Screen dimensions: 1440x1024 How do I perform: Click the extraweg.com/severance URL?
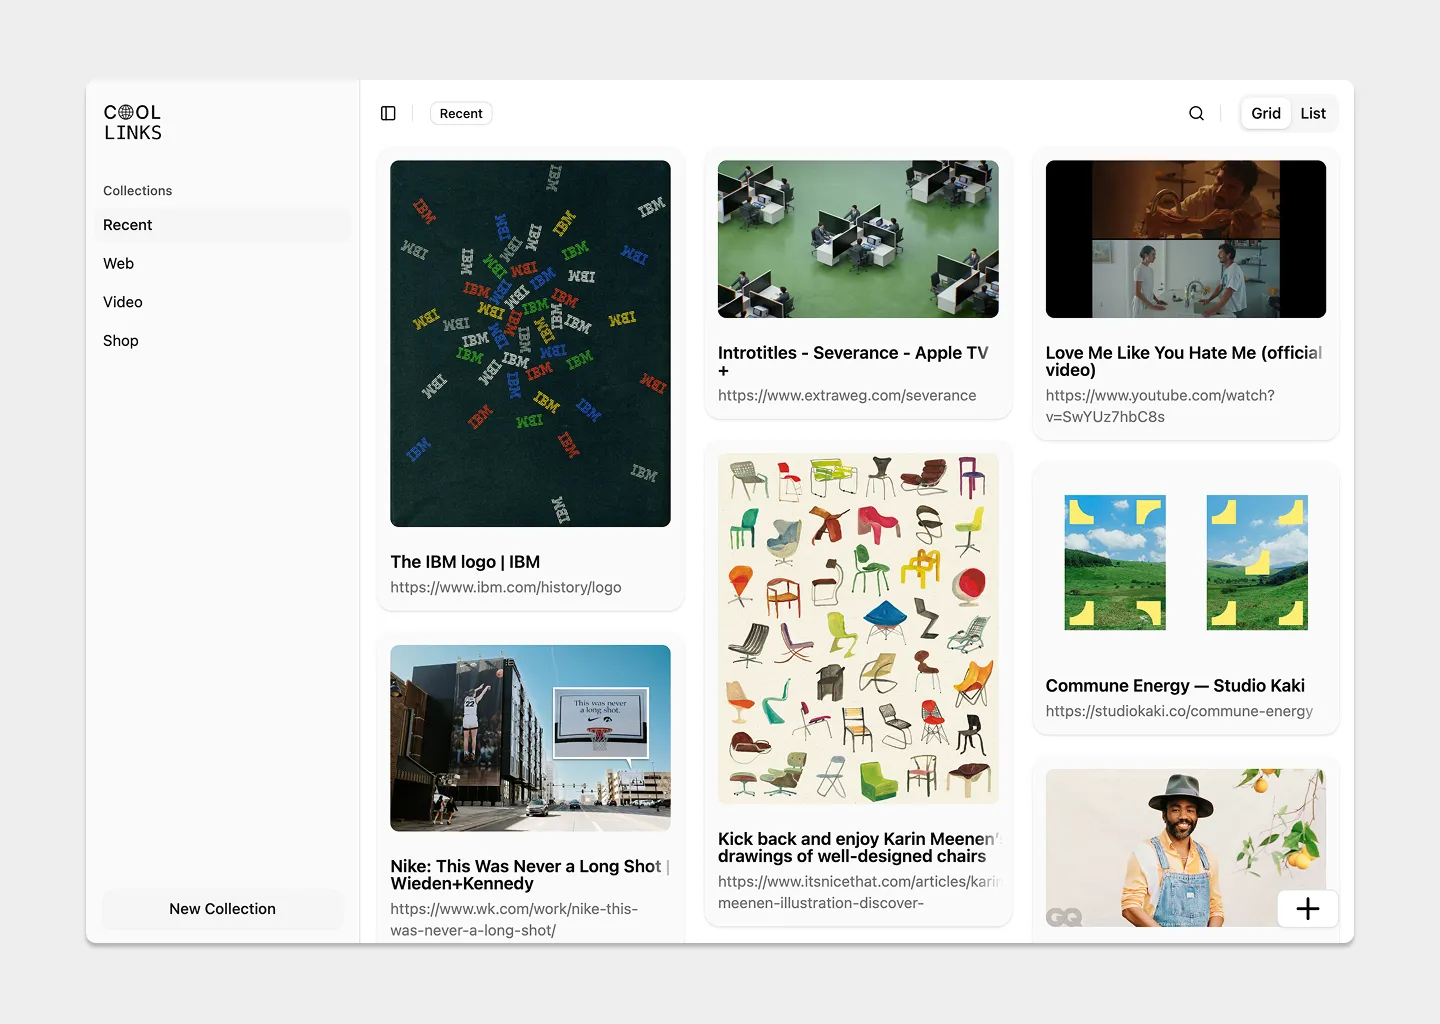pos(847,396)
